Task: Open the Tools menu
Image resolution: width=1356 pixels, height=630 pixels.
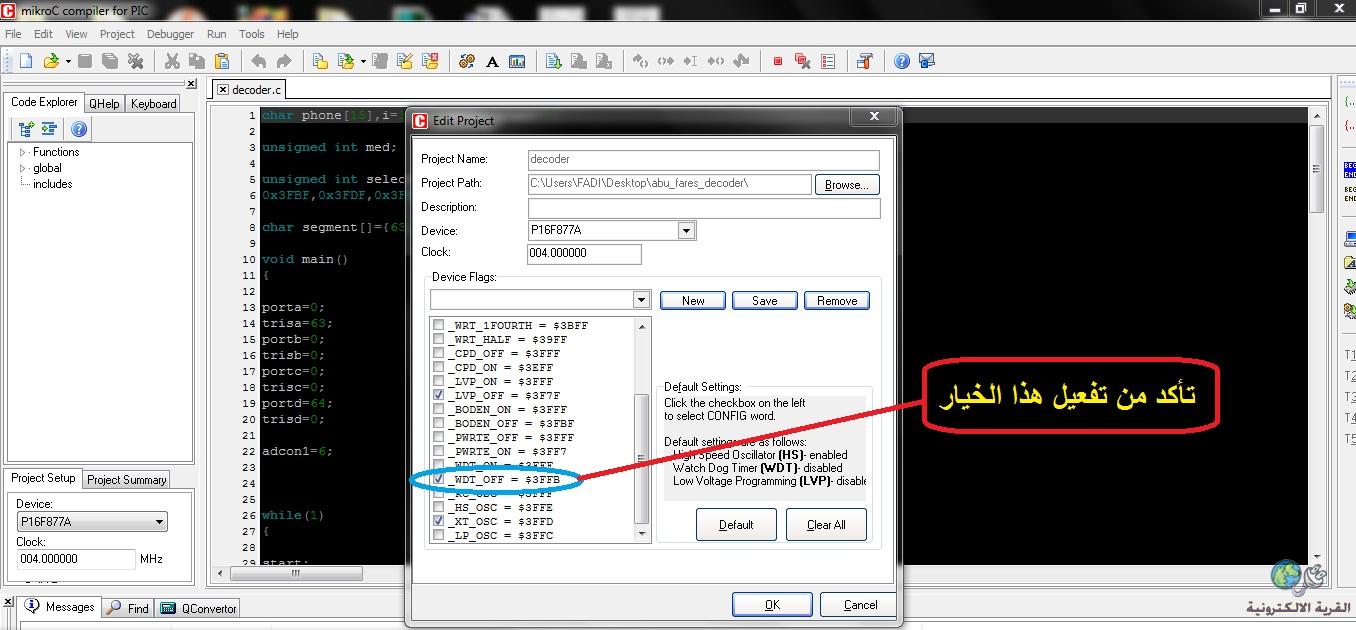Action: point(252,34)
